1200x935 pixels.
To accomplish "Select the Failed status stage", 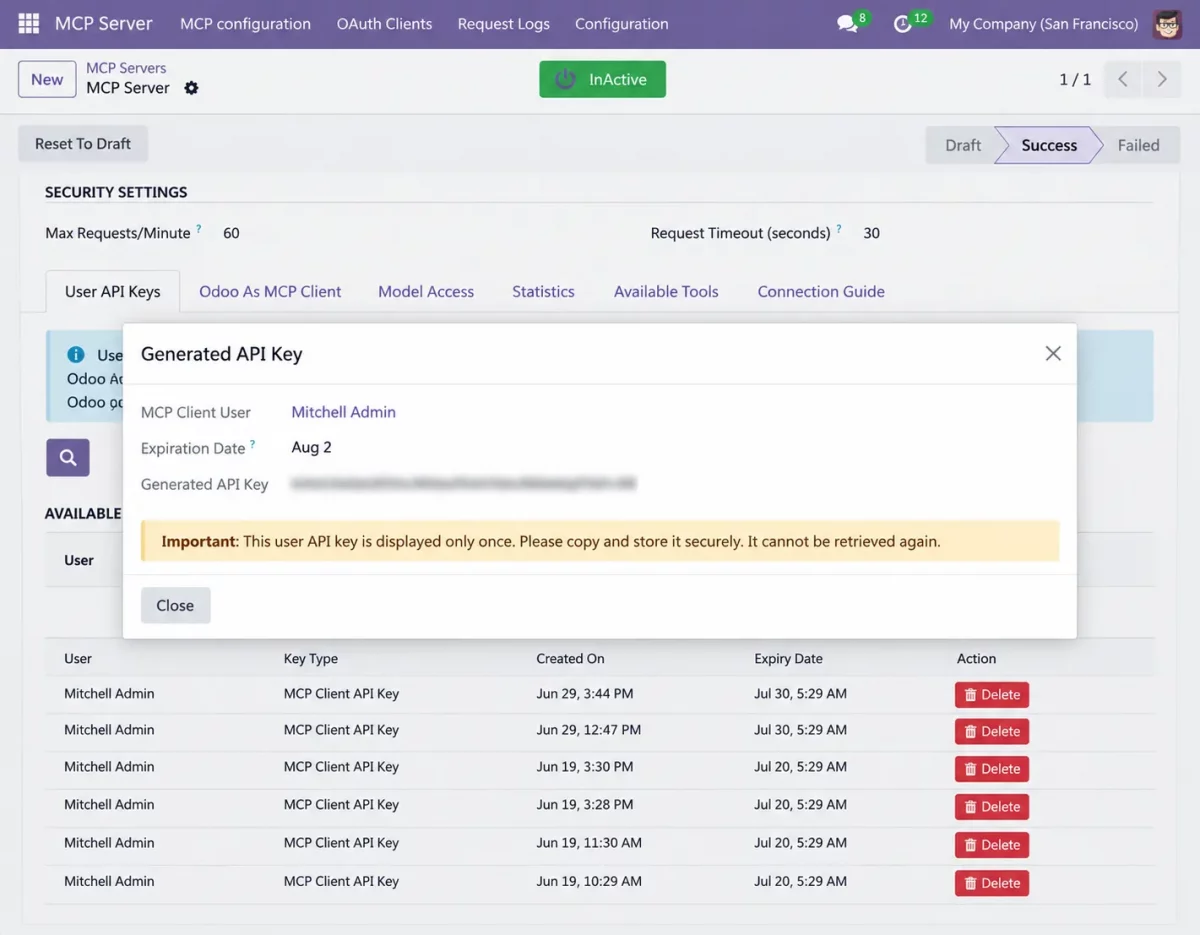I will [1138, 145].
